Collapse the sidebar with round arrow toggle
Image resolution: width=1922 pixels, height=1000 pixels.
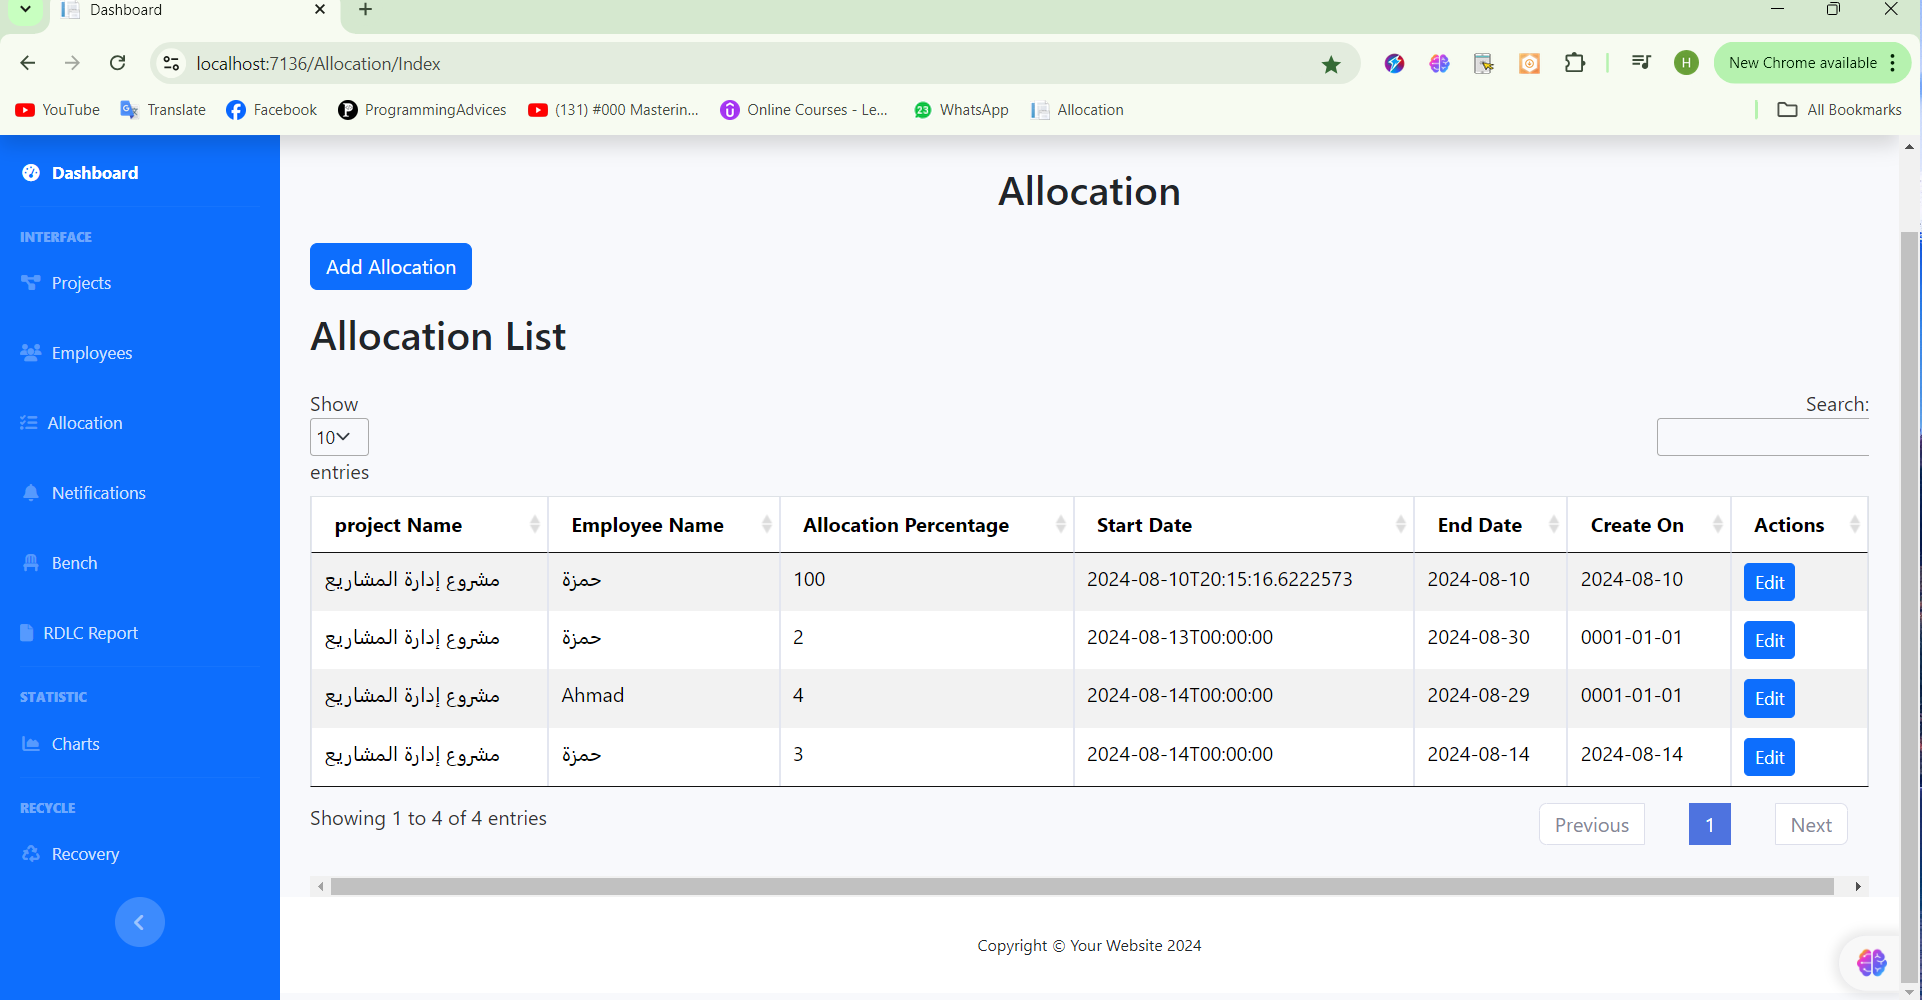pyautogui.click(x=139, y=922)
